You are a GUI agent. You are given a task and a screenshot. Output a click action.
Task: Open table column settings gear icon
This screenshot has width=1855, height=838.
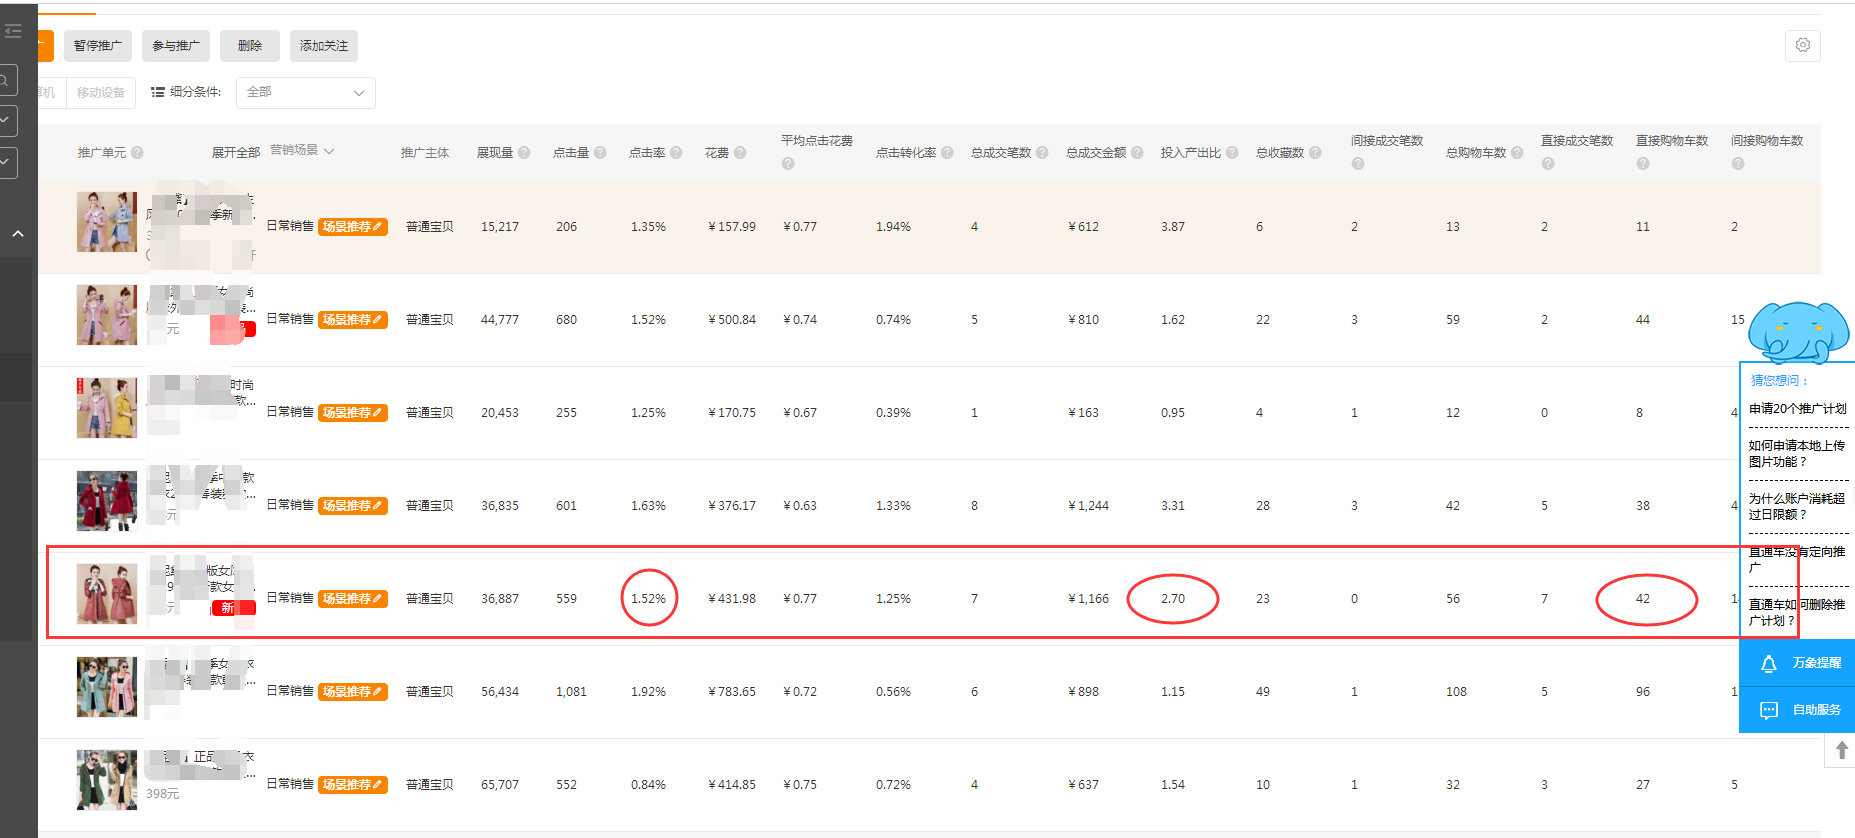click(x=1802, y=45)
